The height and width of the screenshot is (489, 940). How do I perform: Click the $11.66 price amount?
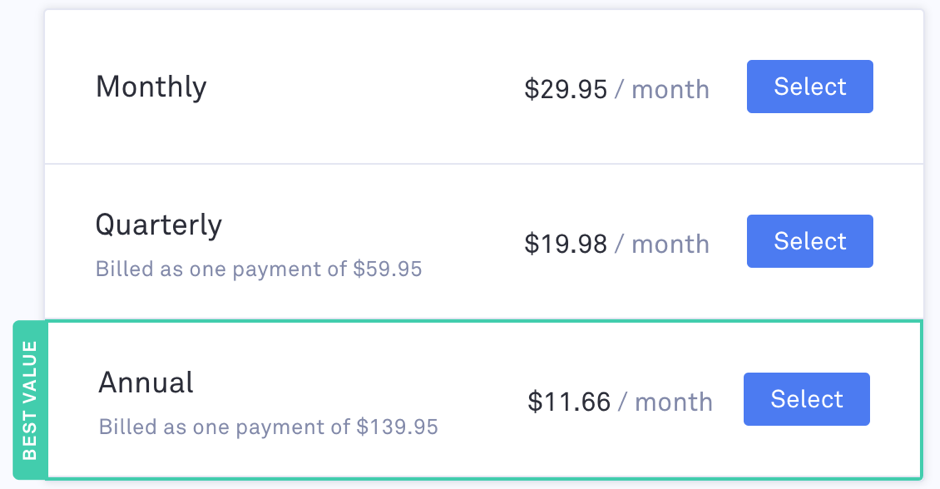(568, 402)
